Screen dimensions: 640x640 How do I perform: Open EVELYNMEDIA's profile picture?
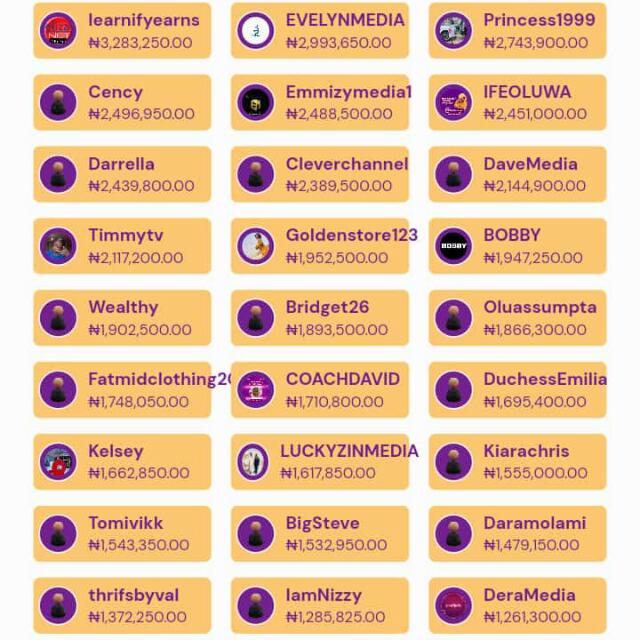[256, 31]
